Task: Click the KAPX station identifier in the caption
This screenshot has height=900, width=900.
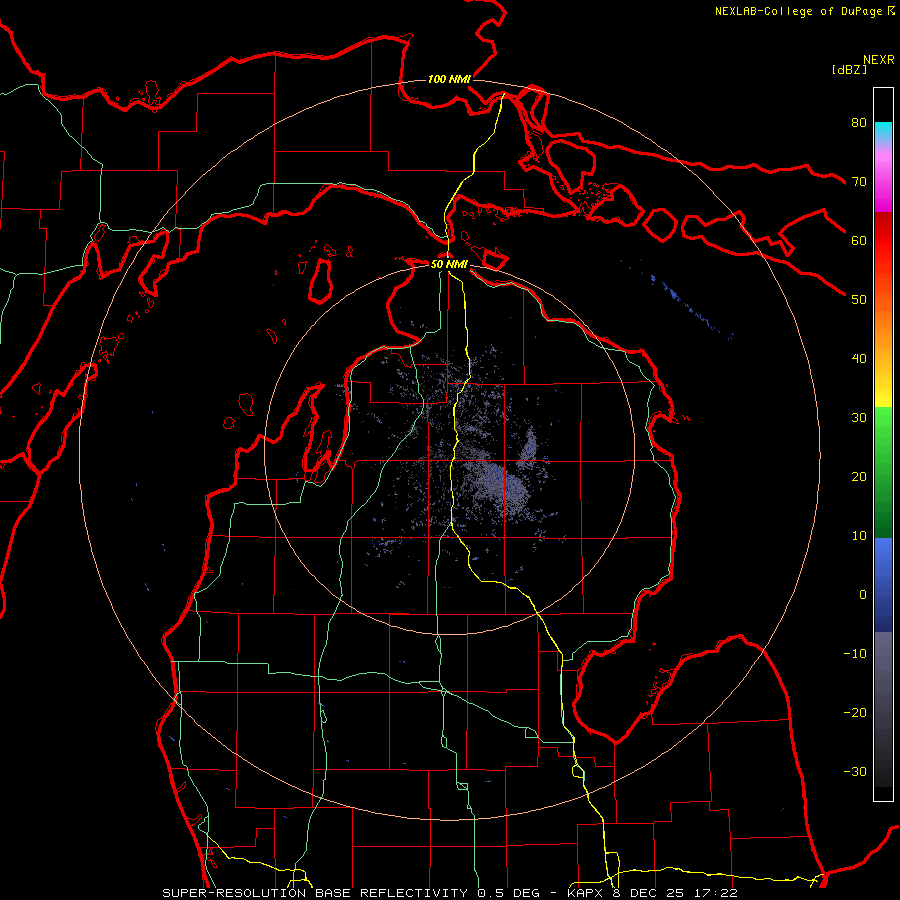Action: click(588, 893)
